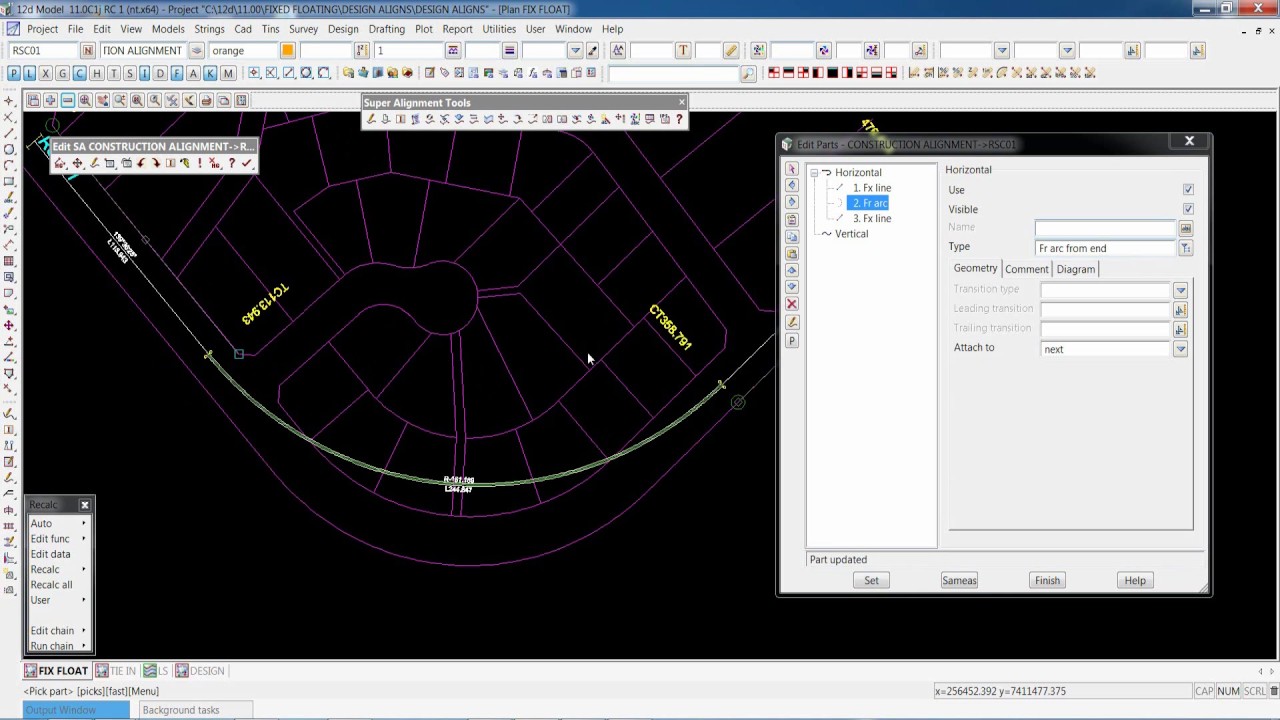Click the Finish button
The width and height of the screenshot is (1280, 720).
(1047, 580)
